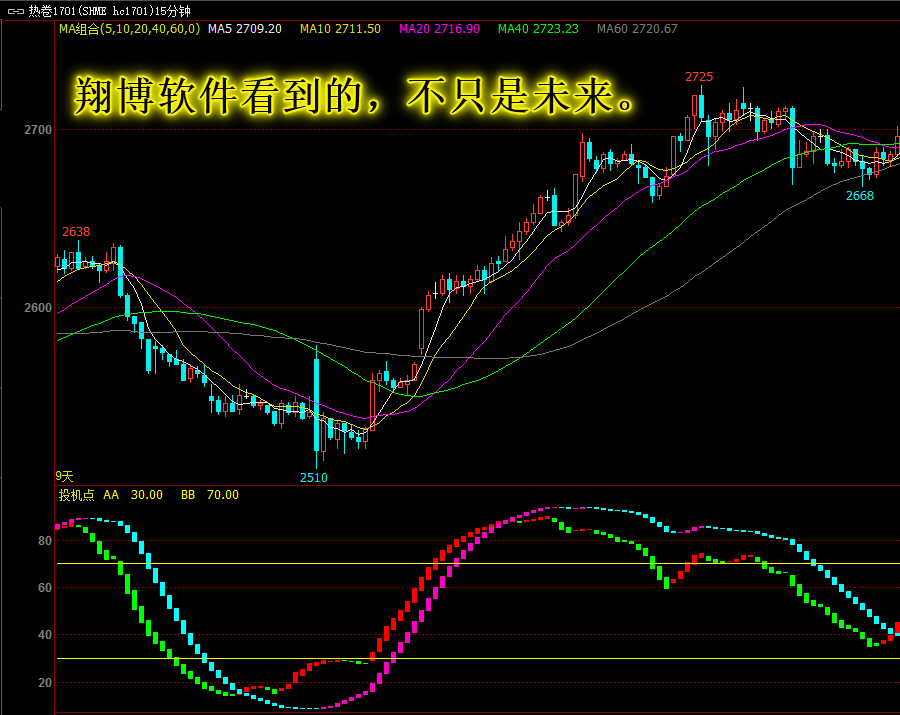
Task: Click the 80 level on oscillator axis
Action: point(45,541)
